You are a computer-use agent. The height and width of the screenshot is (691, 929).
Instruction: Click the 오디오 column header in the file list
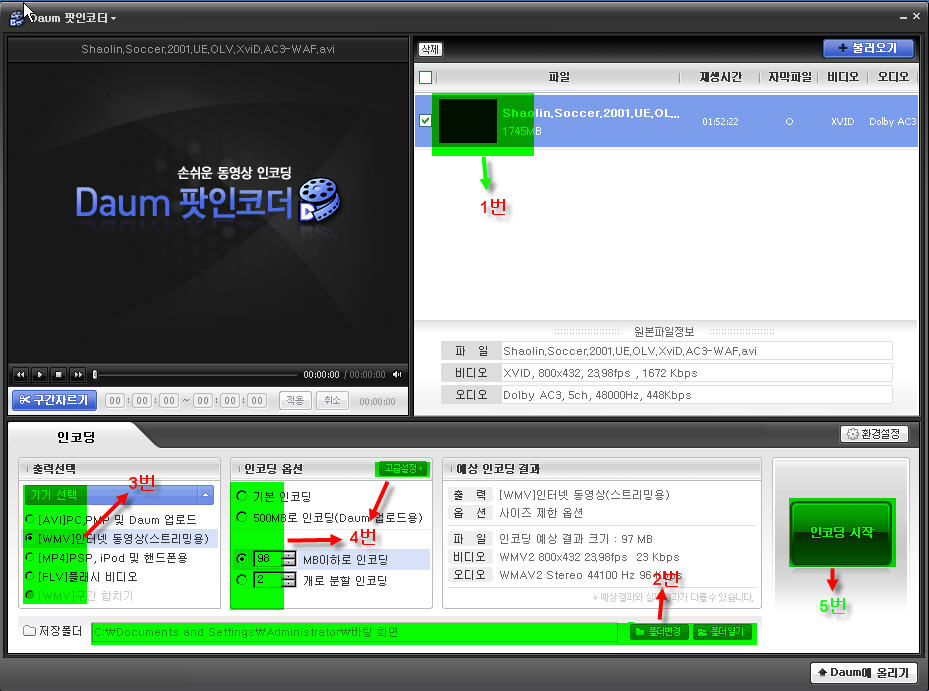[x=893, y=77]
